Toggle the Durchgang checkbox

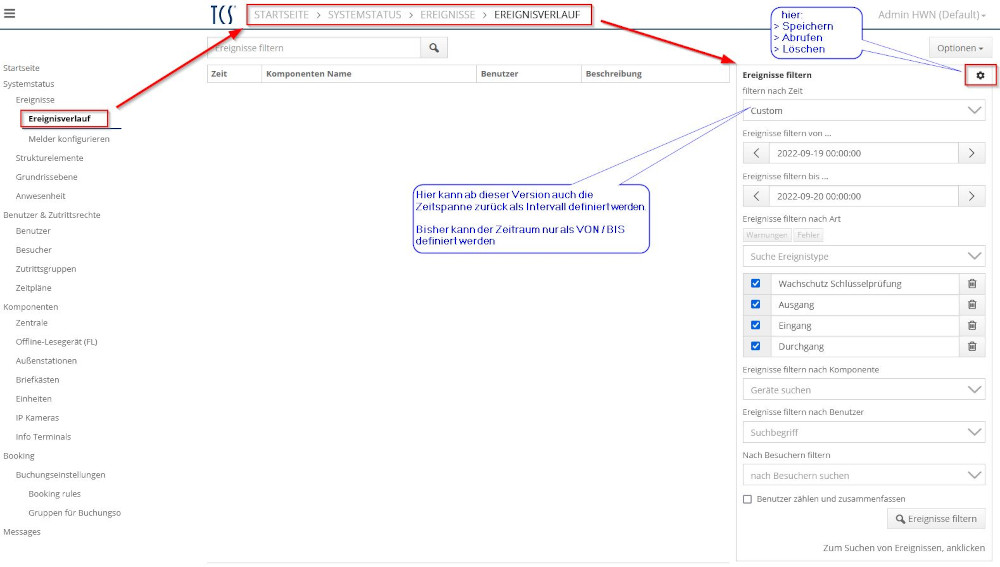[756, 347]
